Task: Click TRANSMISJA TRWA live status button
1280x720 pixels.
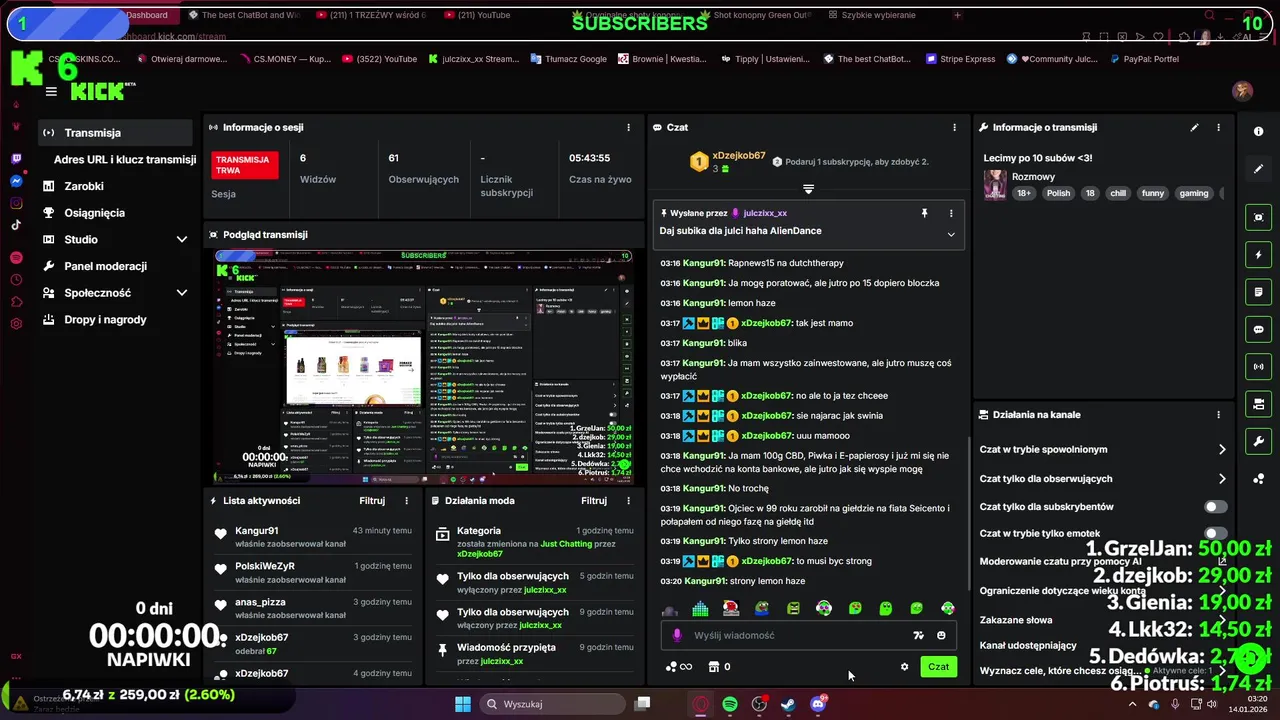Action: (244, 165)
